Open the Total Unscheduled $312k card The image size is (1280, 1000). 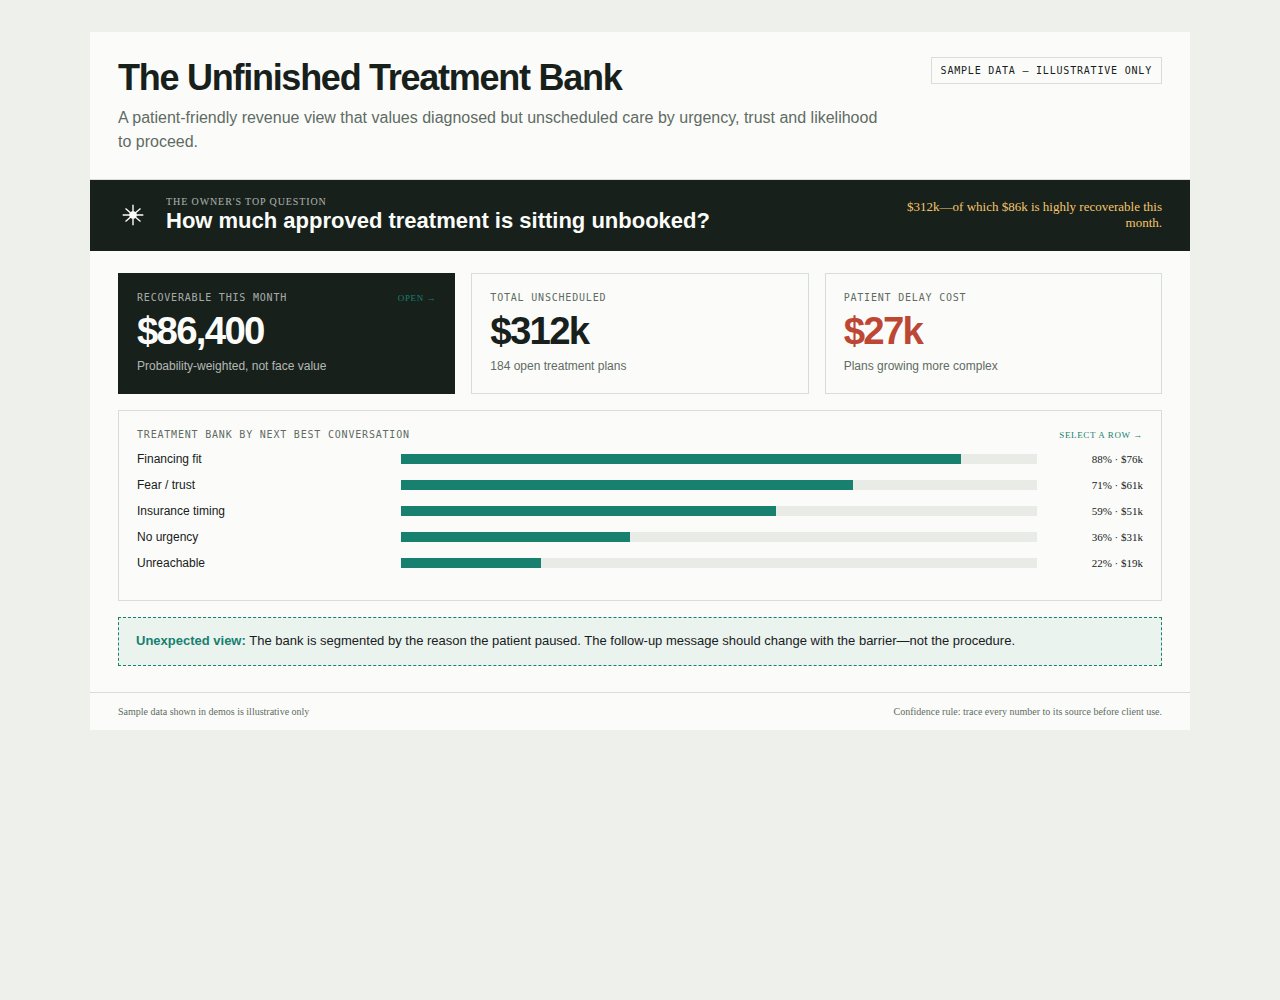point(640,333)
